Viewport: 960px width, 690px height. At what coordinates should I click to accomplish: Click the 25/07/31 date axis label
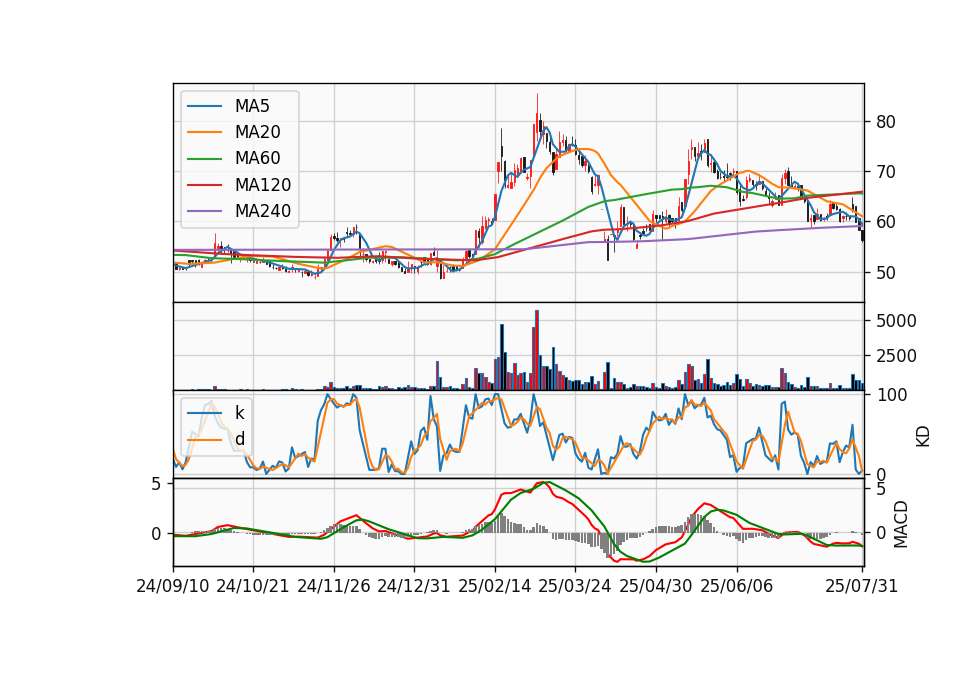(x=861, y=586)
